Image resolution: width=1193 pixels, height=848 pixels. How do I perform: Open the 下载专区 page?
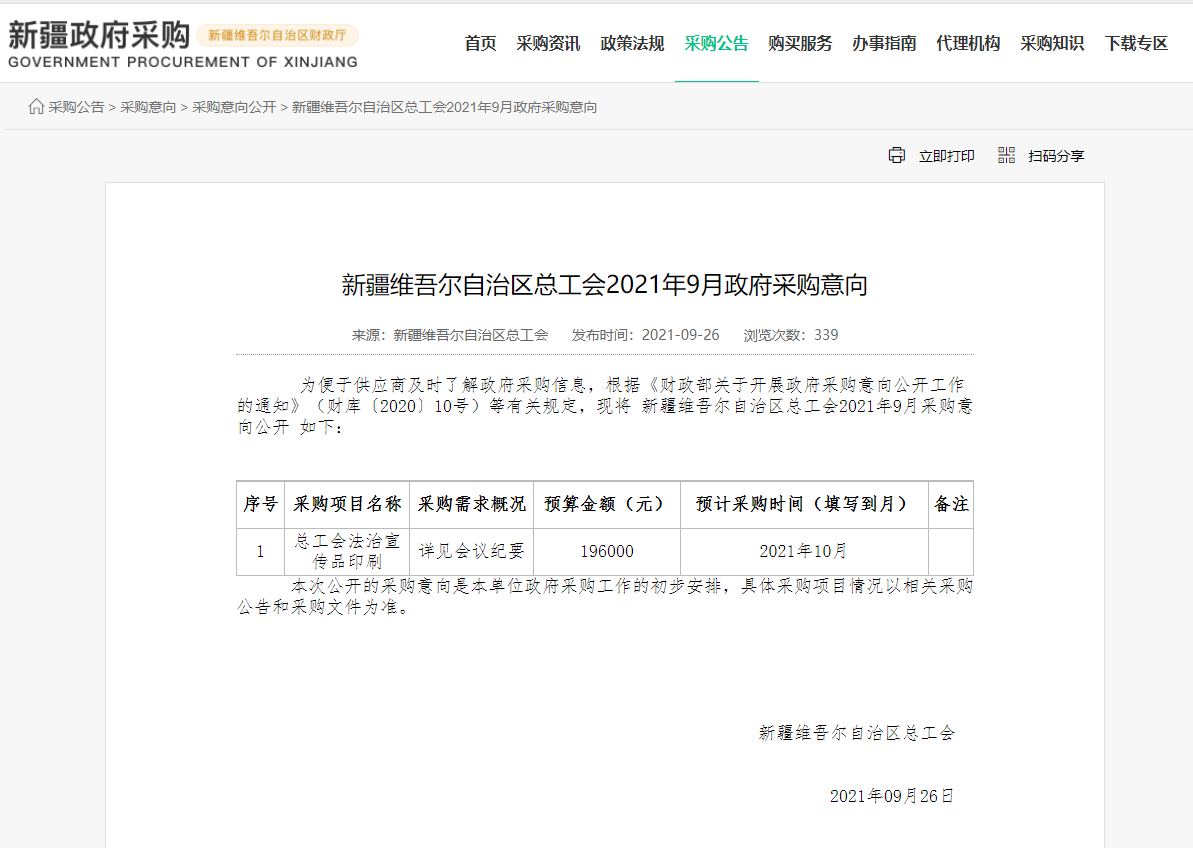click(x=1136, y=44)
